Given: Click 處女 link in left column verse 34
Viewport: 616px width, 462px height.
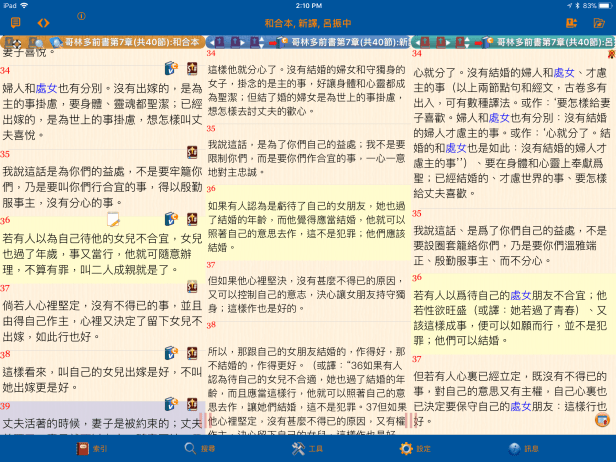Looking at the screenshot, I should pyautogui.click(x=45, y=88).
